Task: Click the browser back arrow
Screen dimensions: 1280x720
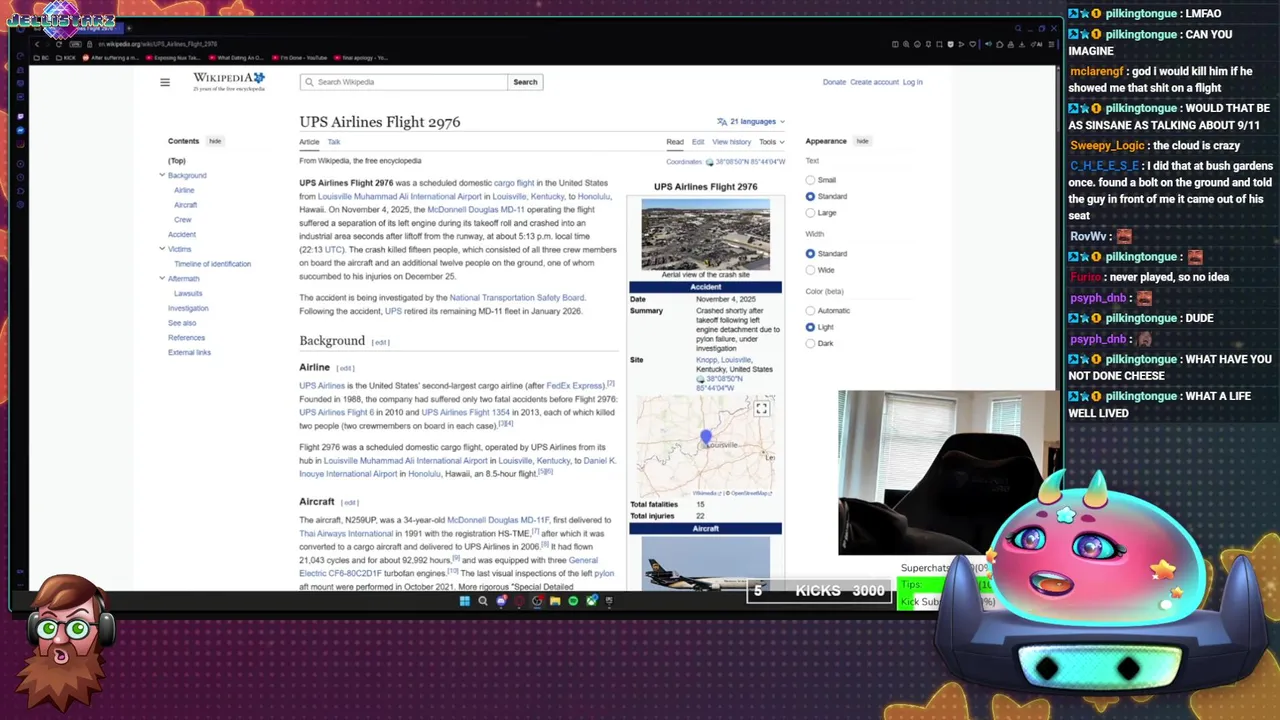Action: tap(37, 44)
